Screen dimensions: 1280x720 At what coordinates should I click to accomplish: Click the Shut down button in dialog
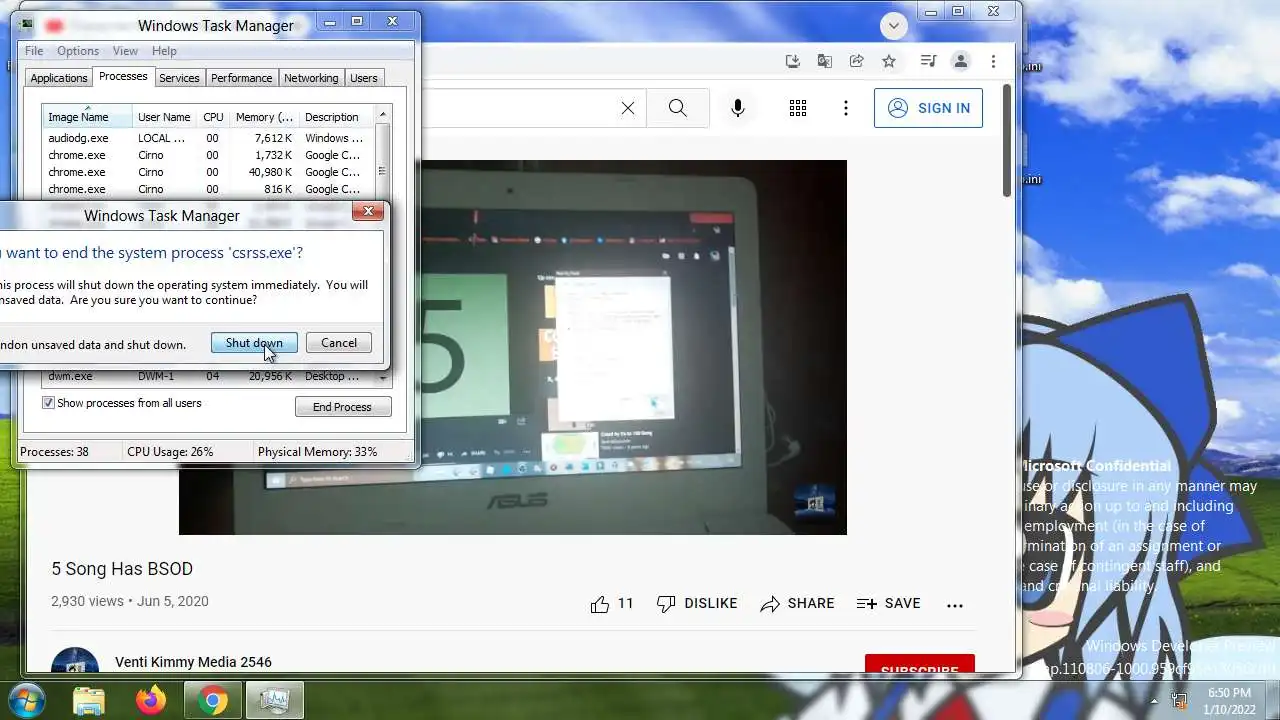[x=254, y=343]
